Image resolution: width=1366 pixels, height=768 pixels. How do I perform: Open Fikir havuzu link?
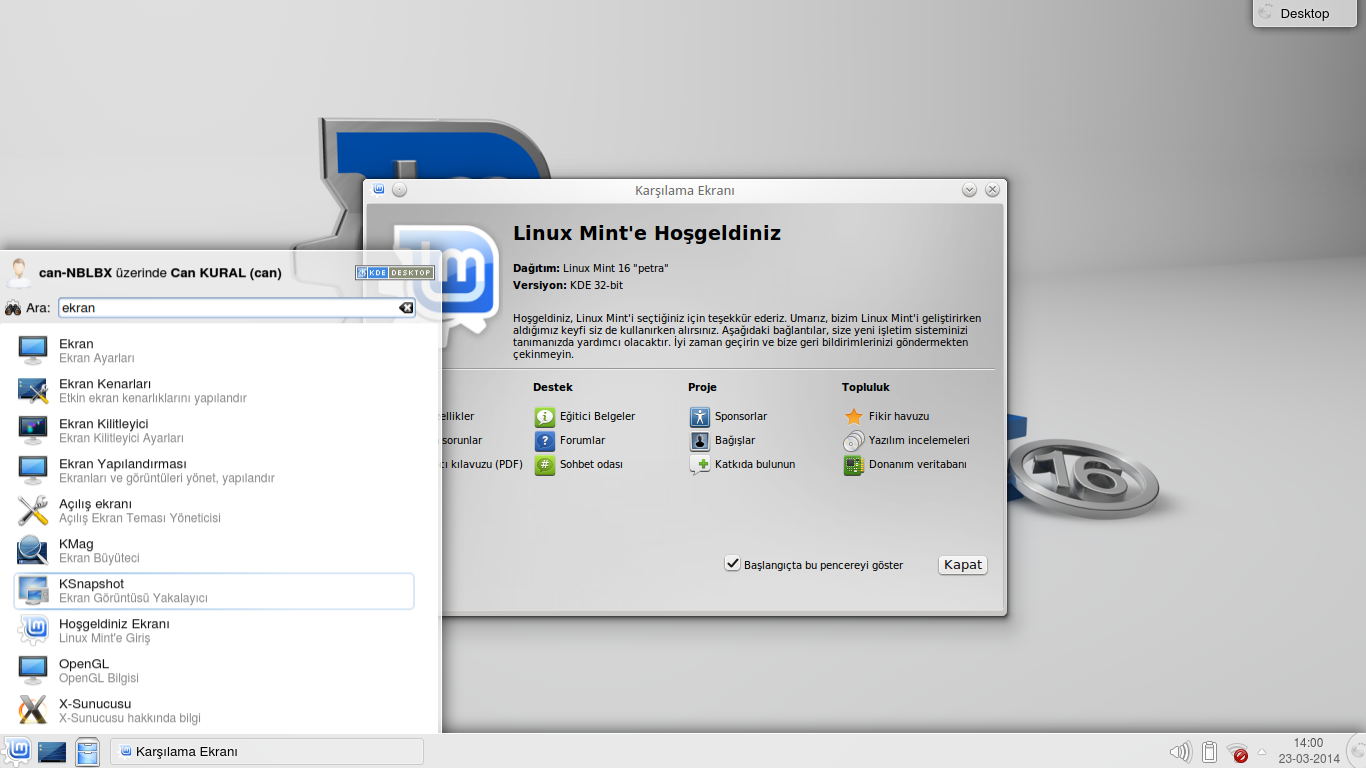tap(899, 417)
